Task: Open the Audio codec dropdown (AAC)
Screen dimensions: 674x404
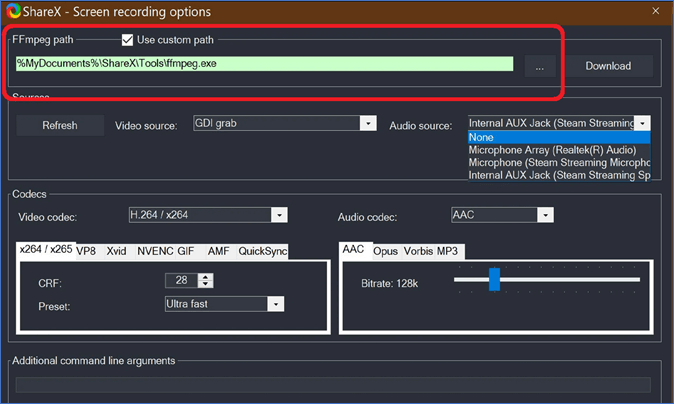Action: point(502,215)
